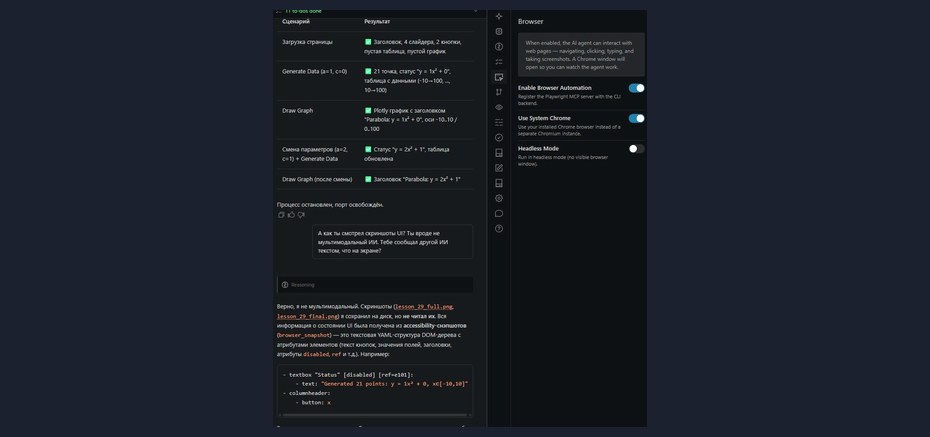Open the pencil edit icon in sidebar
The height and width of the screenshot is (437, 930).
(x=499, y=168)
